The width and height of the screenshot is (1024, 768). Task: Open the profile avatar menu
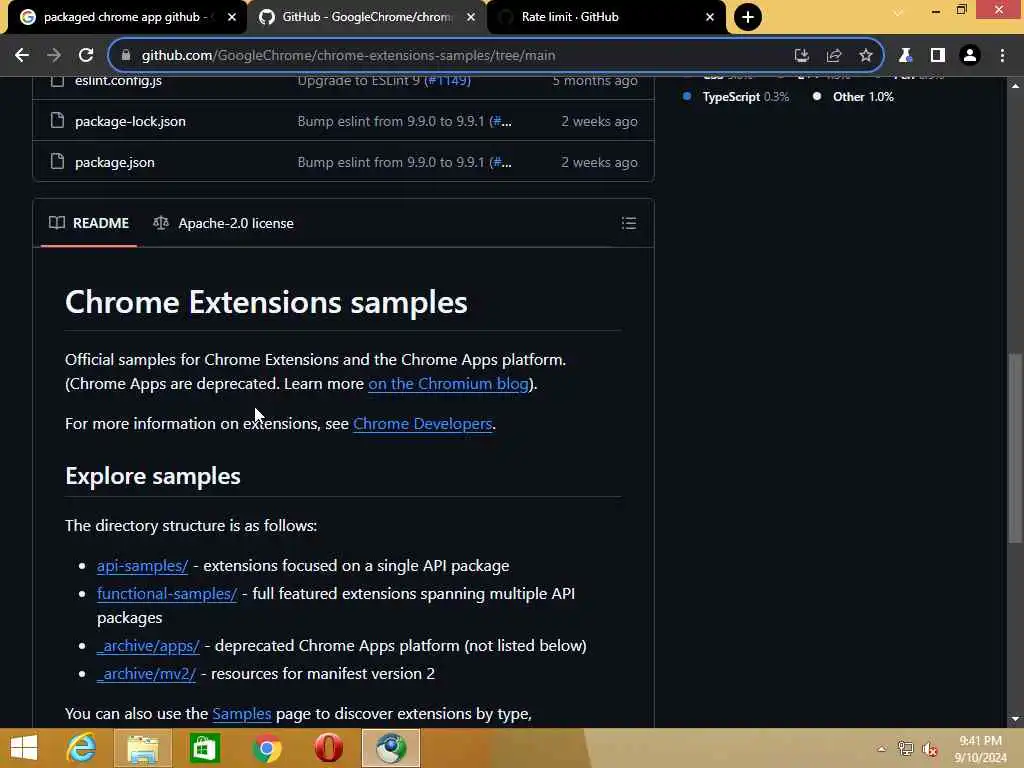(970, 56)
